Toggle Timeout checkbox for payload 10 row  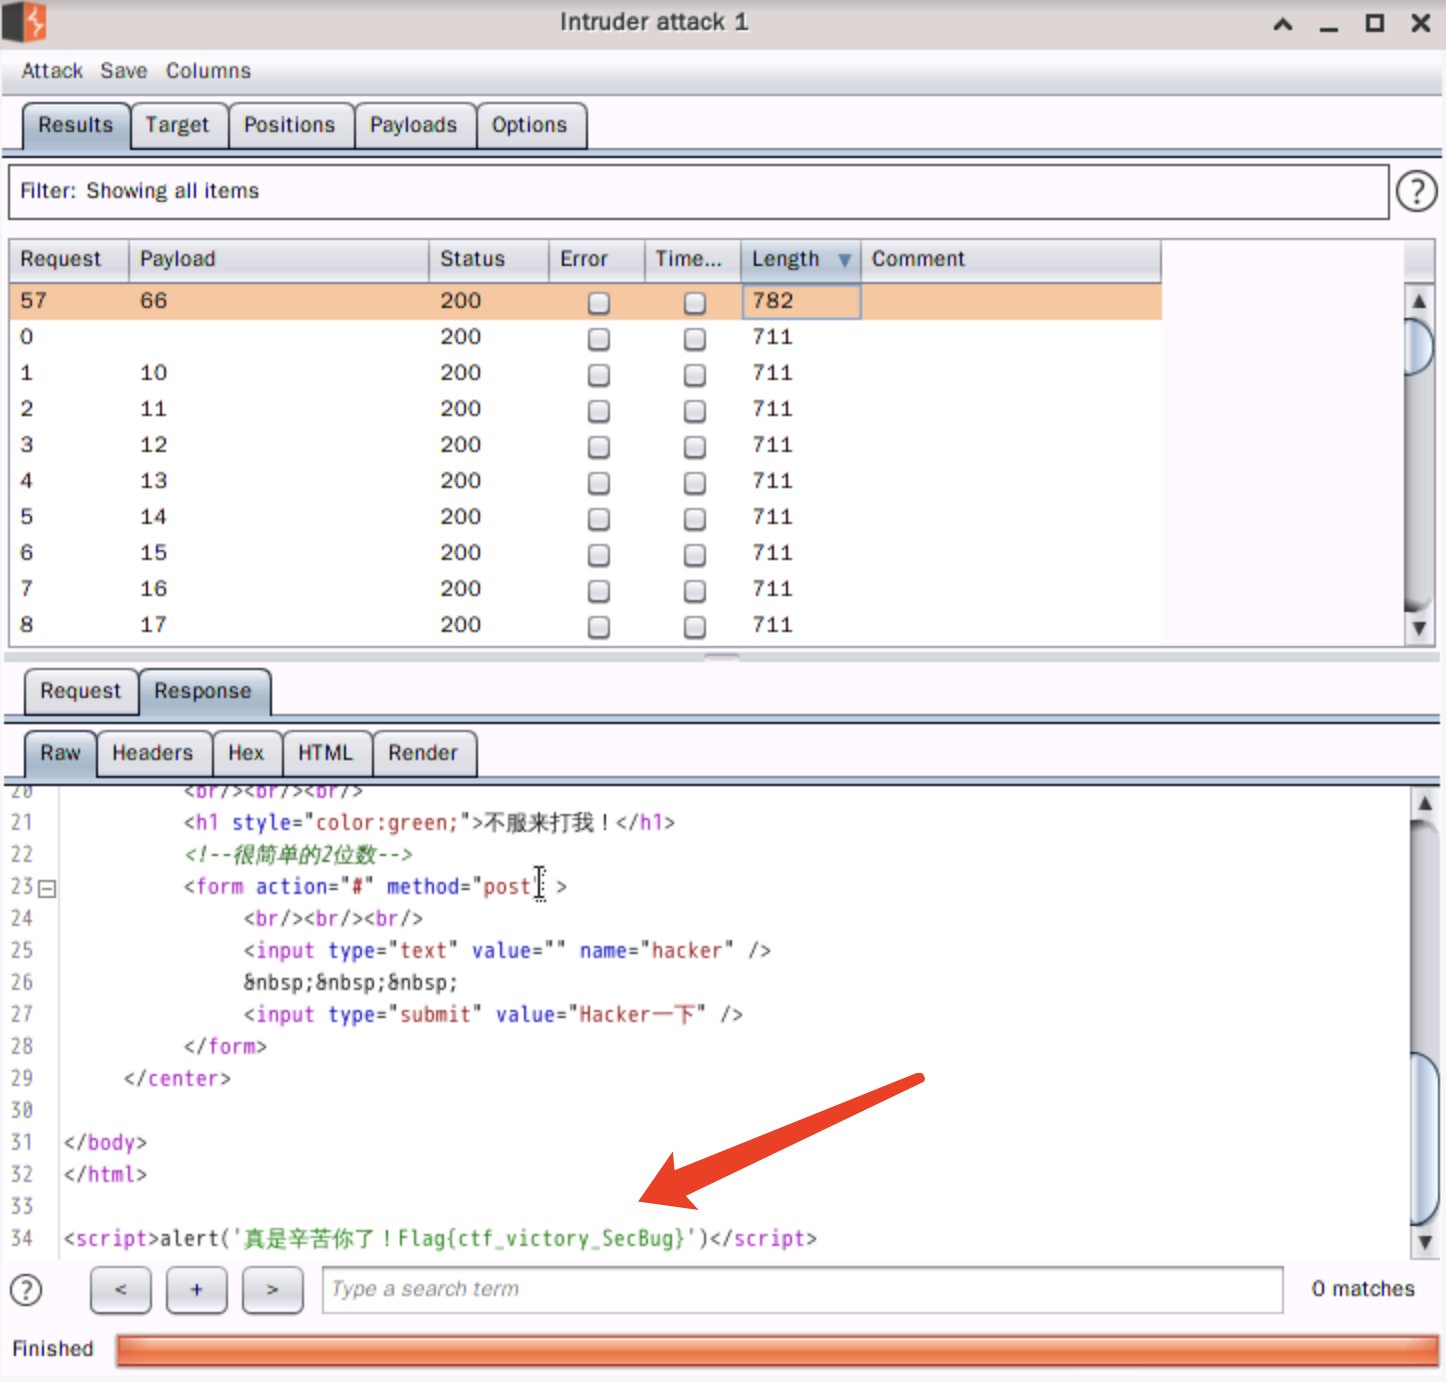[694, 375]
